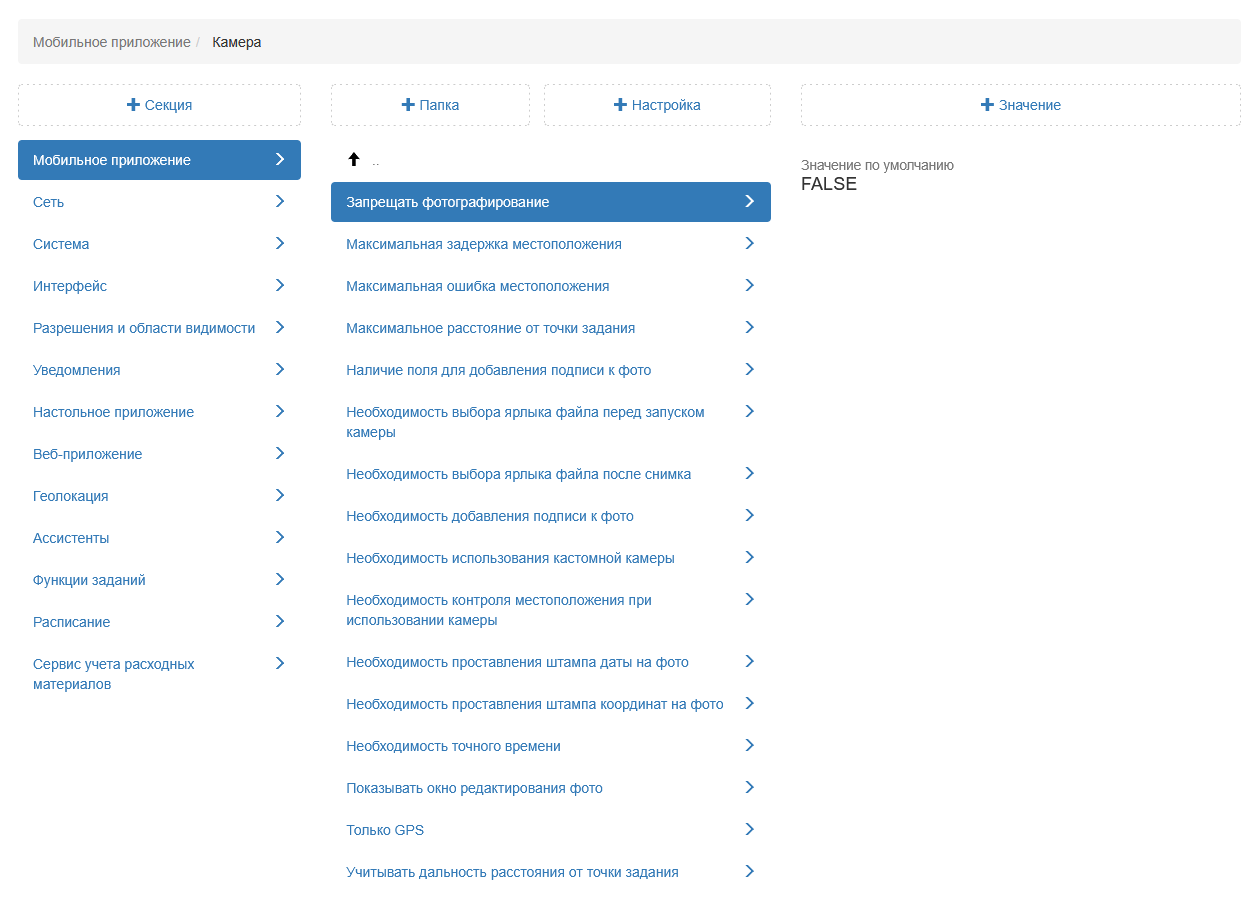Select the Интерфейс section
The height and width of the screenshot is (904, 1259).
click(x=70, y=286)
